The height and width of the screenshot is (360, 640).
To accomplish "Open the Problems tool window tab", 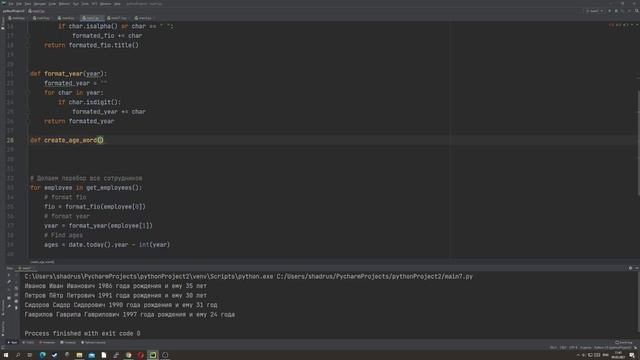I will [47, 342].
